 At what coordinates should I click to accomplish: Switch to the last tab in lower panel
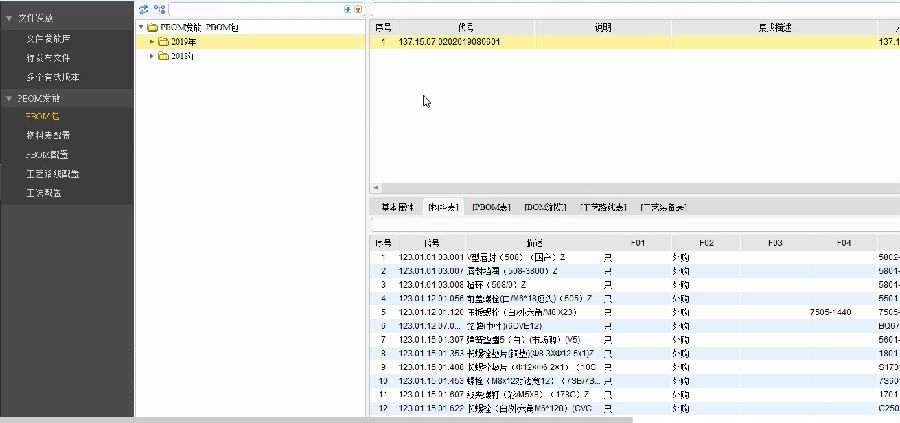tap(664, 208)
